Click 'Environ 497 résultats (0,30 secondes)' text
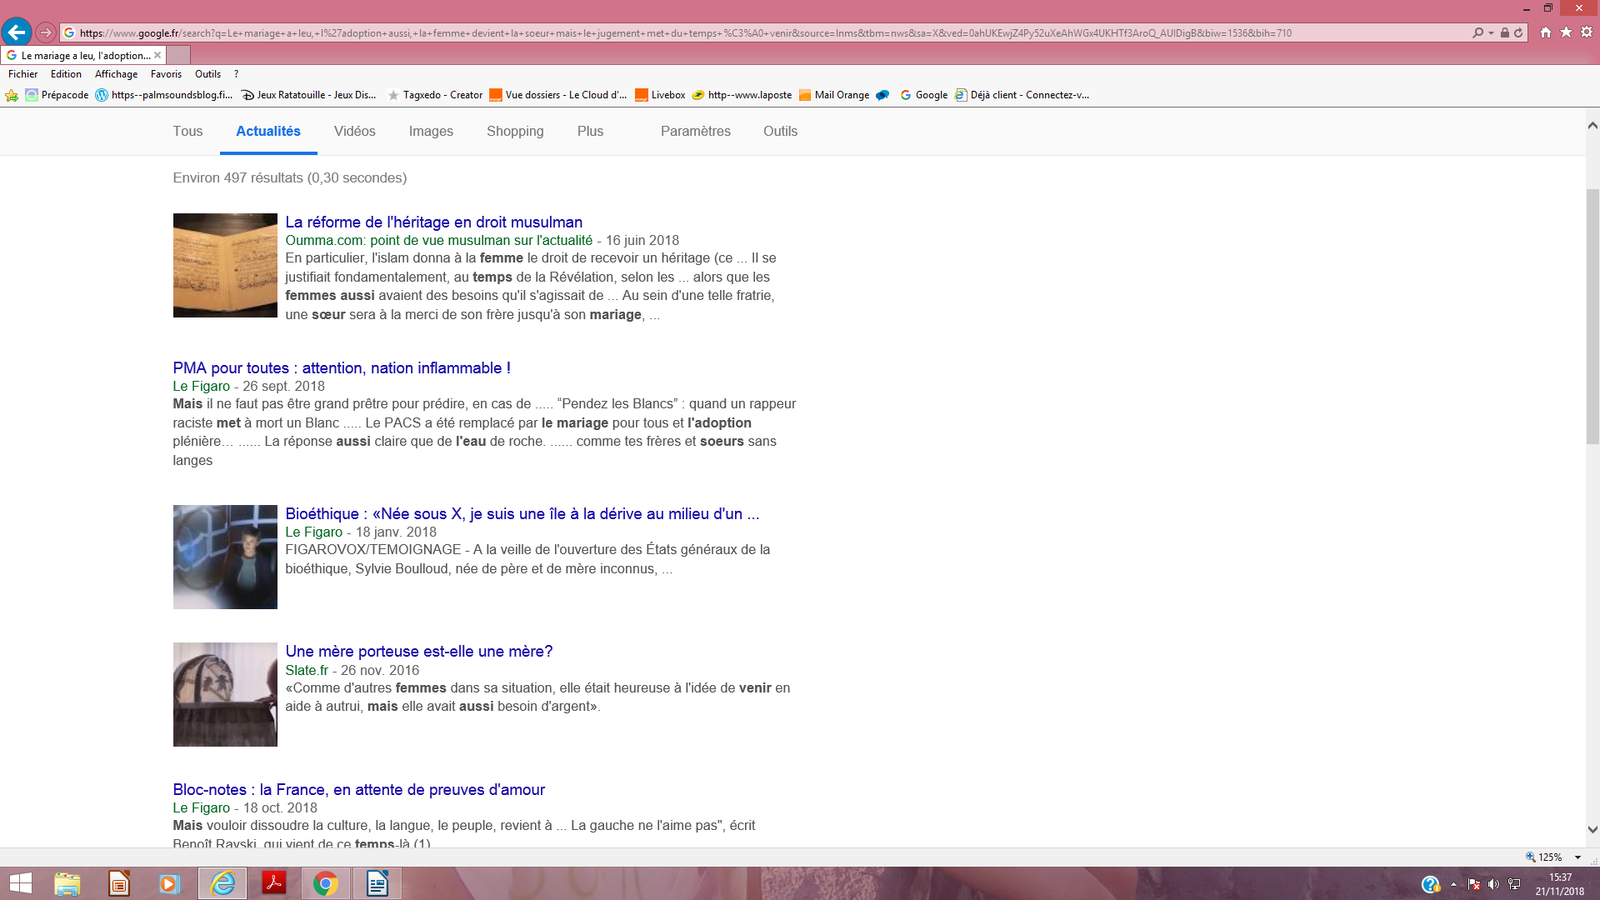Image resolution: width=1600 pixels, height=900 pixels. point(290,178)
